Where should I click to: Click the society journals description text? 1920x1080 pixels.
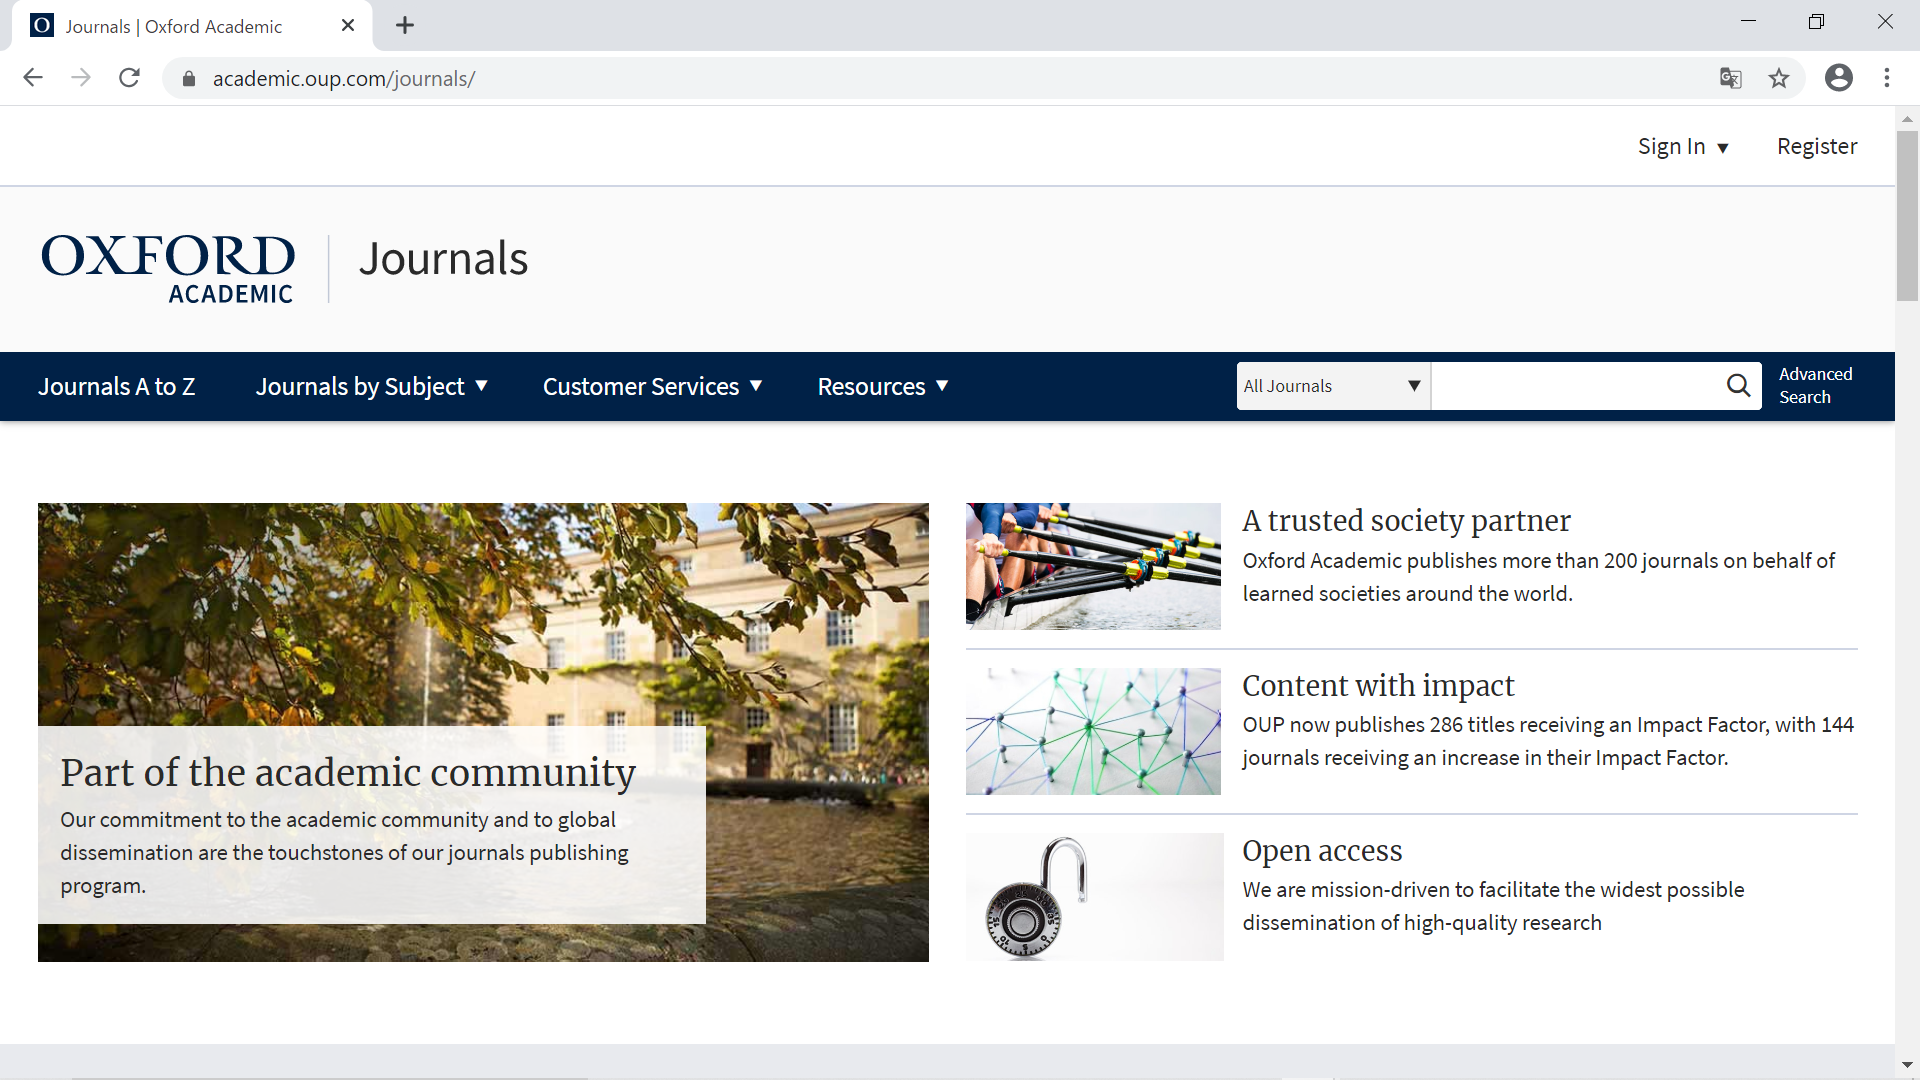(x=1538, y=578)
